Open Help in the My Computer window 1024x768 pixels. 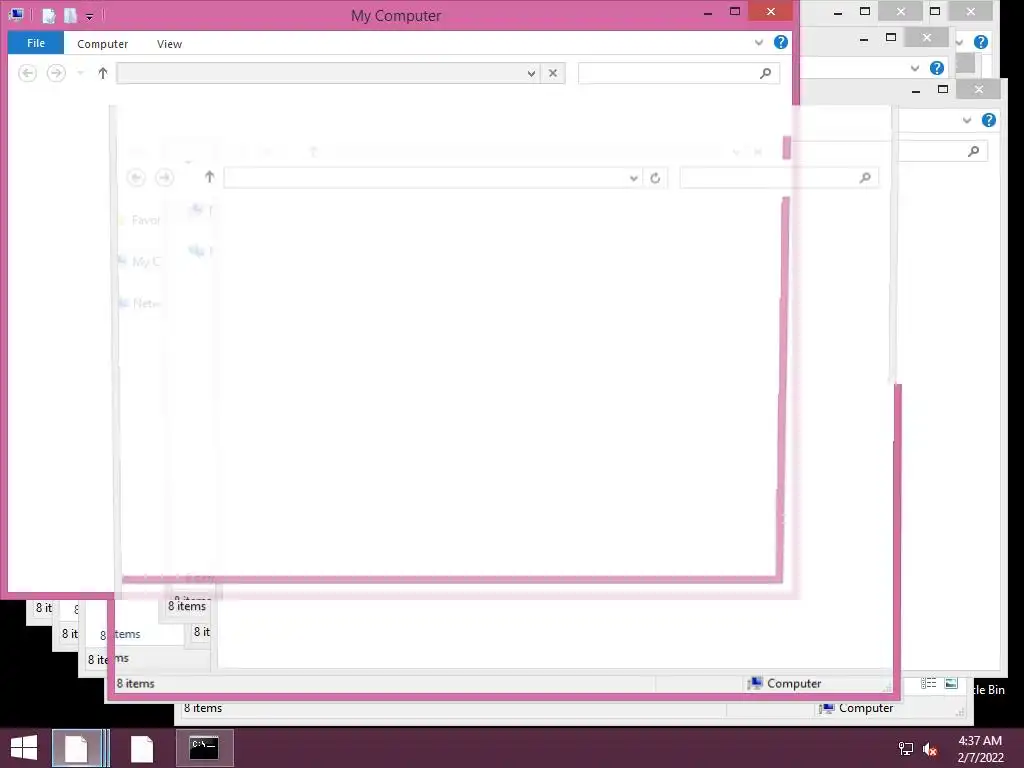780,42
